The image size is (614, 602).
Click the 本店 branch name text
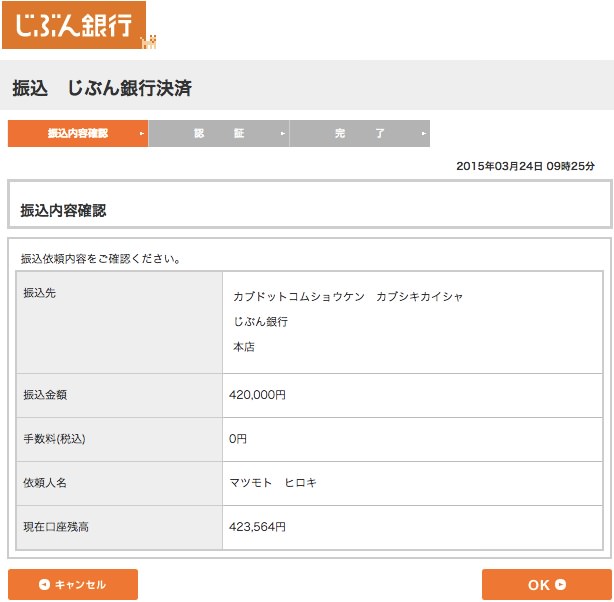[x=244, y=347]
